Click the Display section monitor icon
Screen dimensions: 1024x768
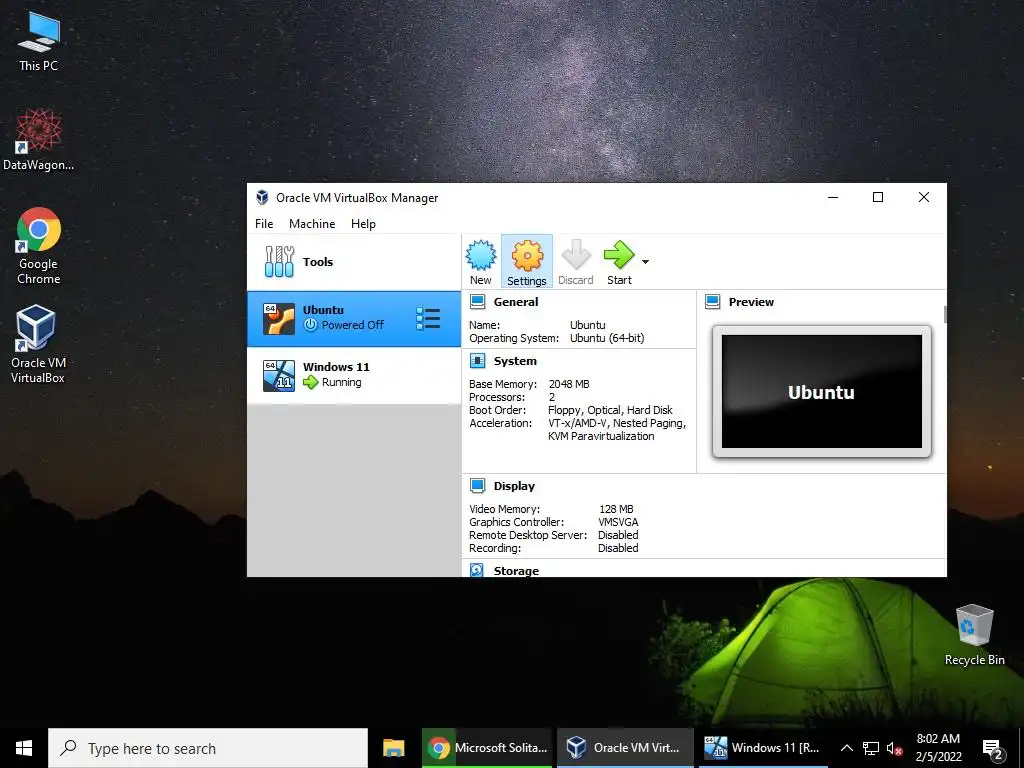pos(477,486)
